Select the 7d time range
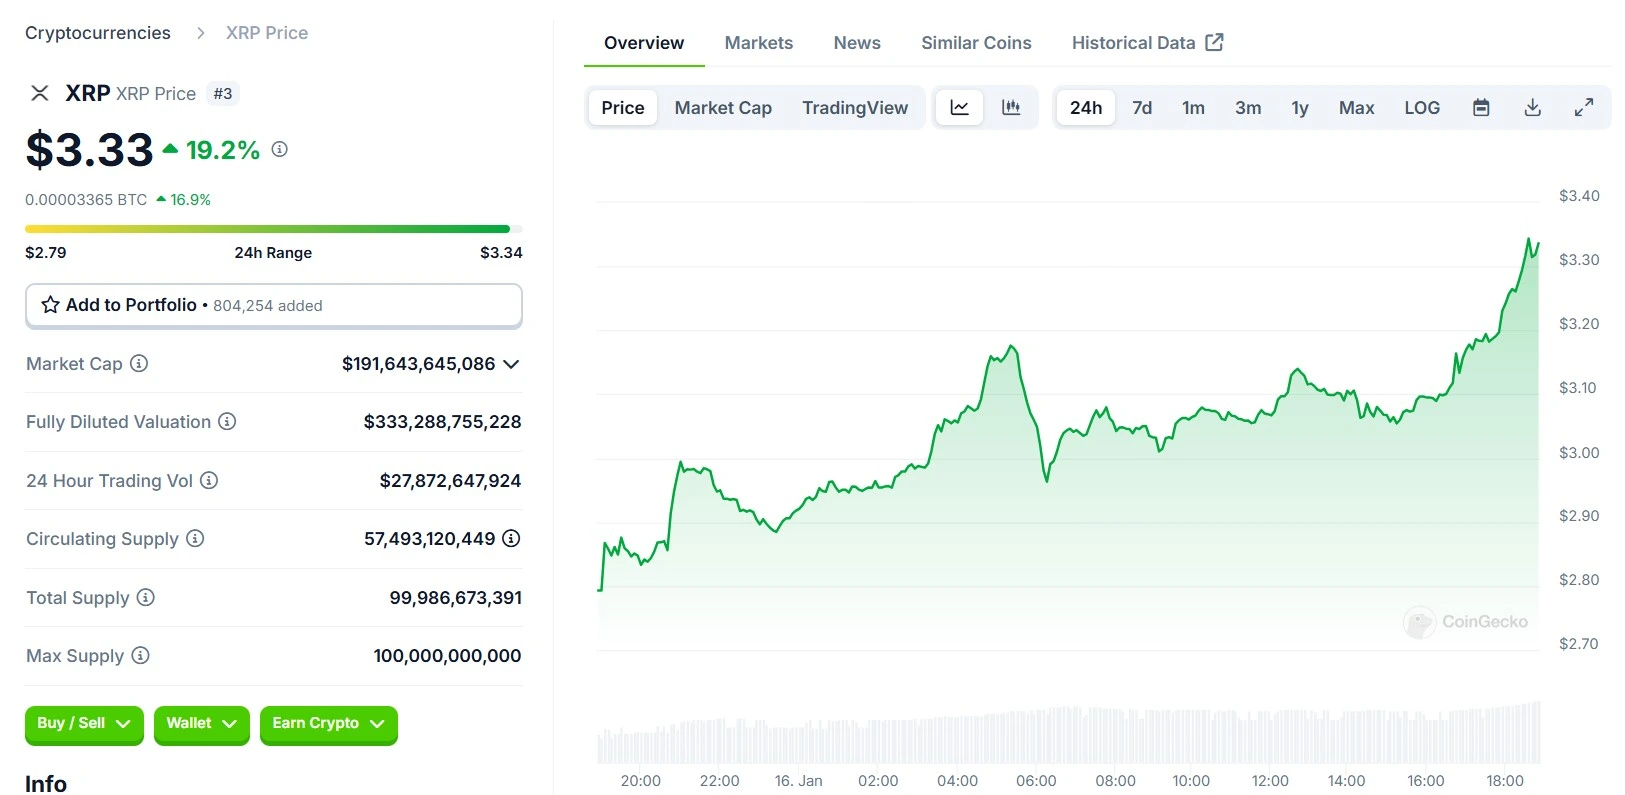 1142,107
